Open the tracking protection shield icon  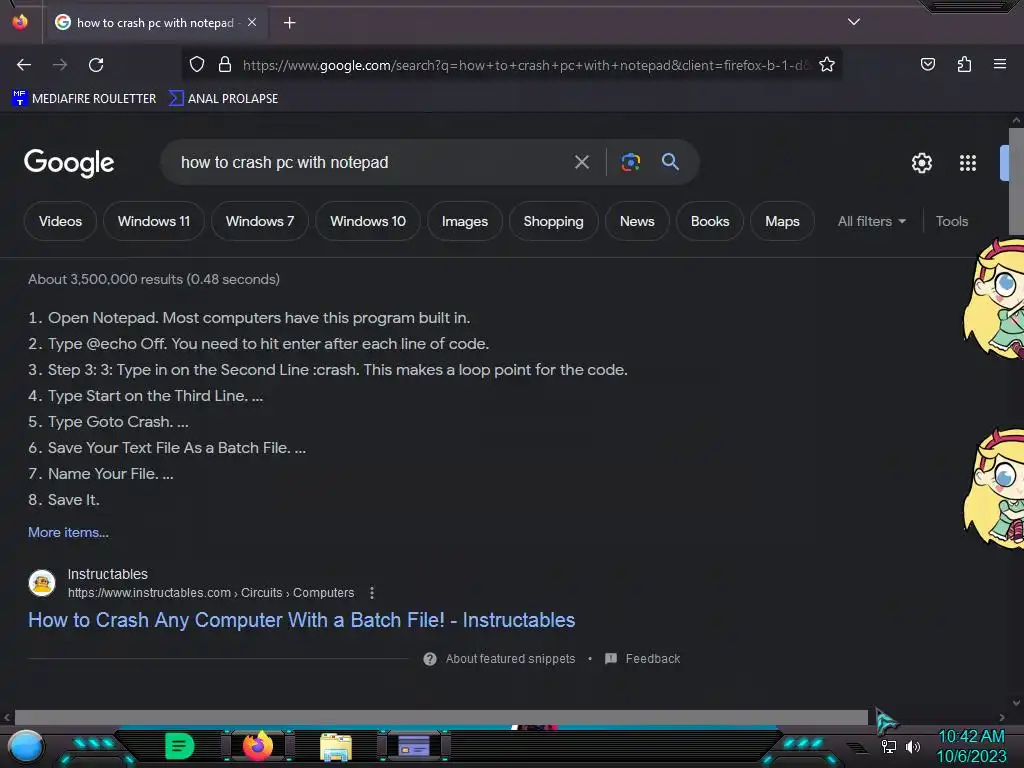click(x=197, y=65)
